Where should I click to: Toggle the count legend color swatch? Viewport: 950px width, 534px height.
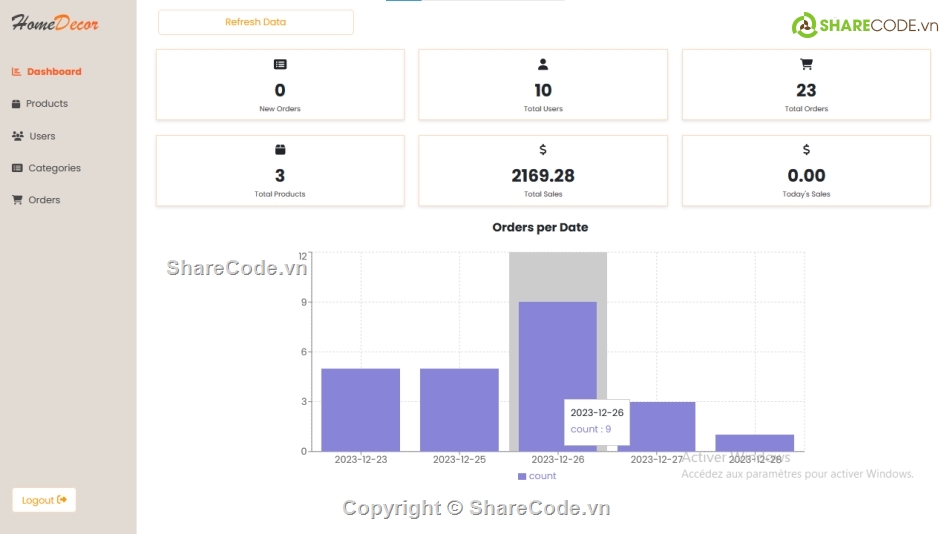pyautogui.click(x=522, y=476)
